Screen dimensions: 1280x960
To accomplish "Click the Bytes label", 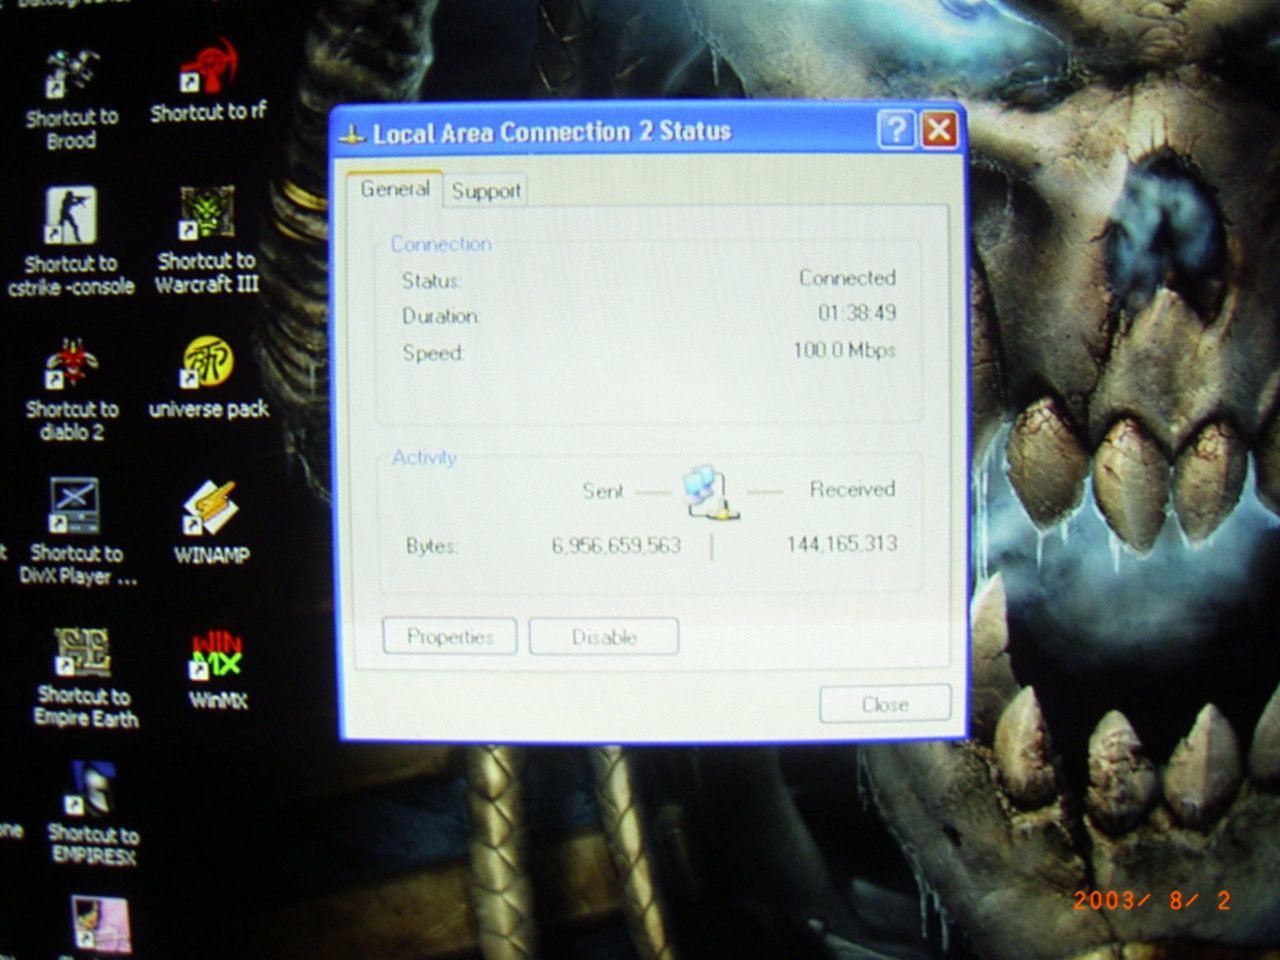I will pos(432,546).
